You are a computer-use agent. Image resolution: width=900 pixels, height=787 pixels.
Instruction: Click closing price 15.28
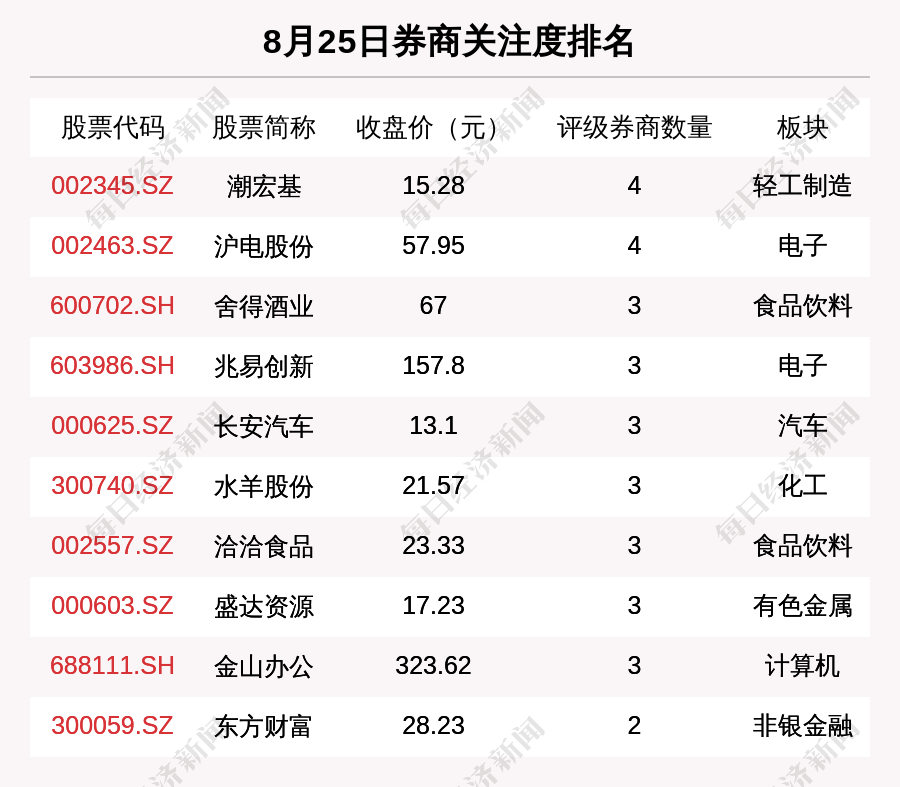pos(433,185)
